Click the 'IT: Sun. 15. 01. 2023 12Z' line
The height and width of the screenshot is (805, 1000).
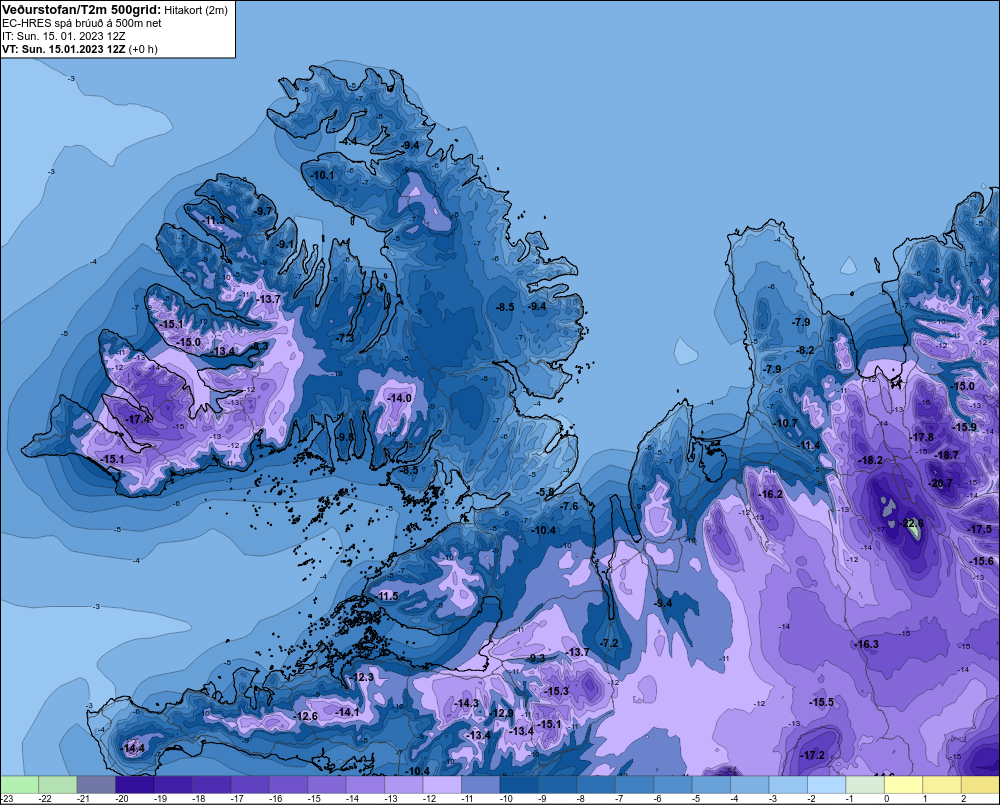[x=64, y=36]
